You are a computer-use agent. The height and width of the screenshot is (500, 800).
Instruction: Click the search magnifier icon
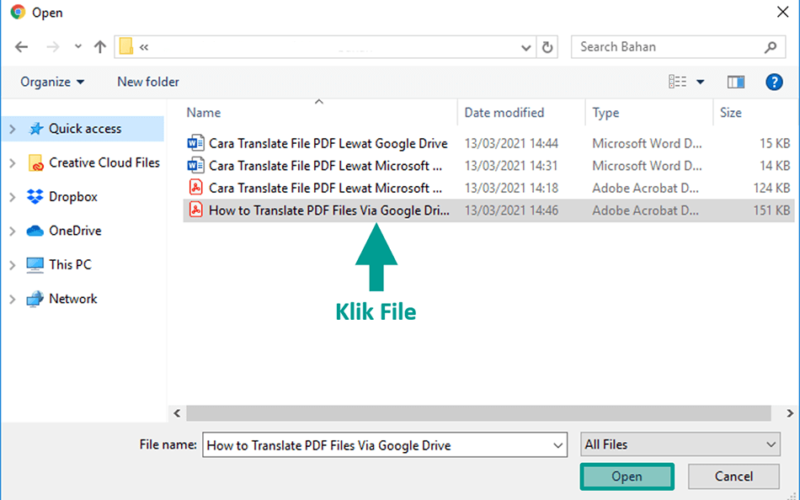click(770, 47)
